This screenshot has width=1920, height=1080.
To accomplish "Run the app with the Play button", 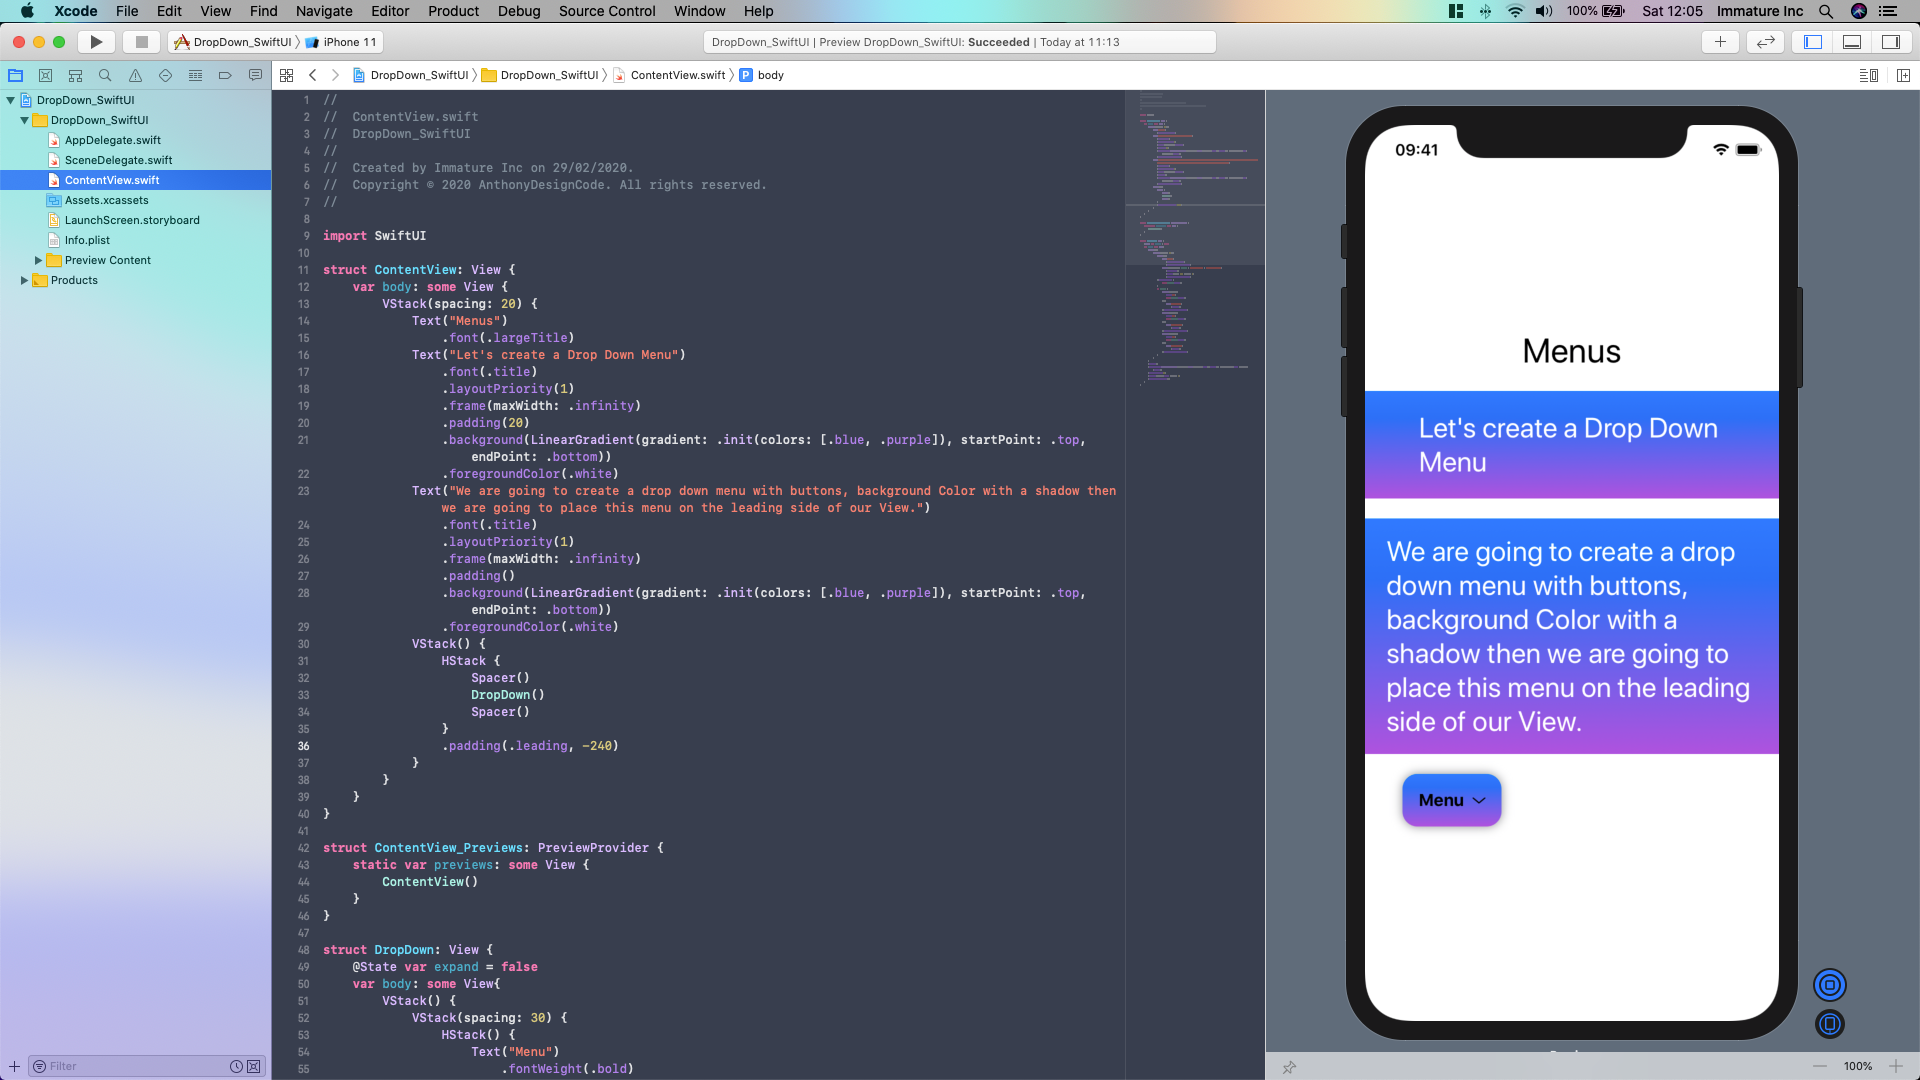I will [96, 42].
